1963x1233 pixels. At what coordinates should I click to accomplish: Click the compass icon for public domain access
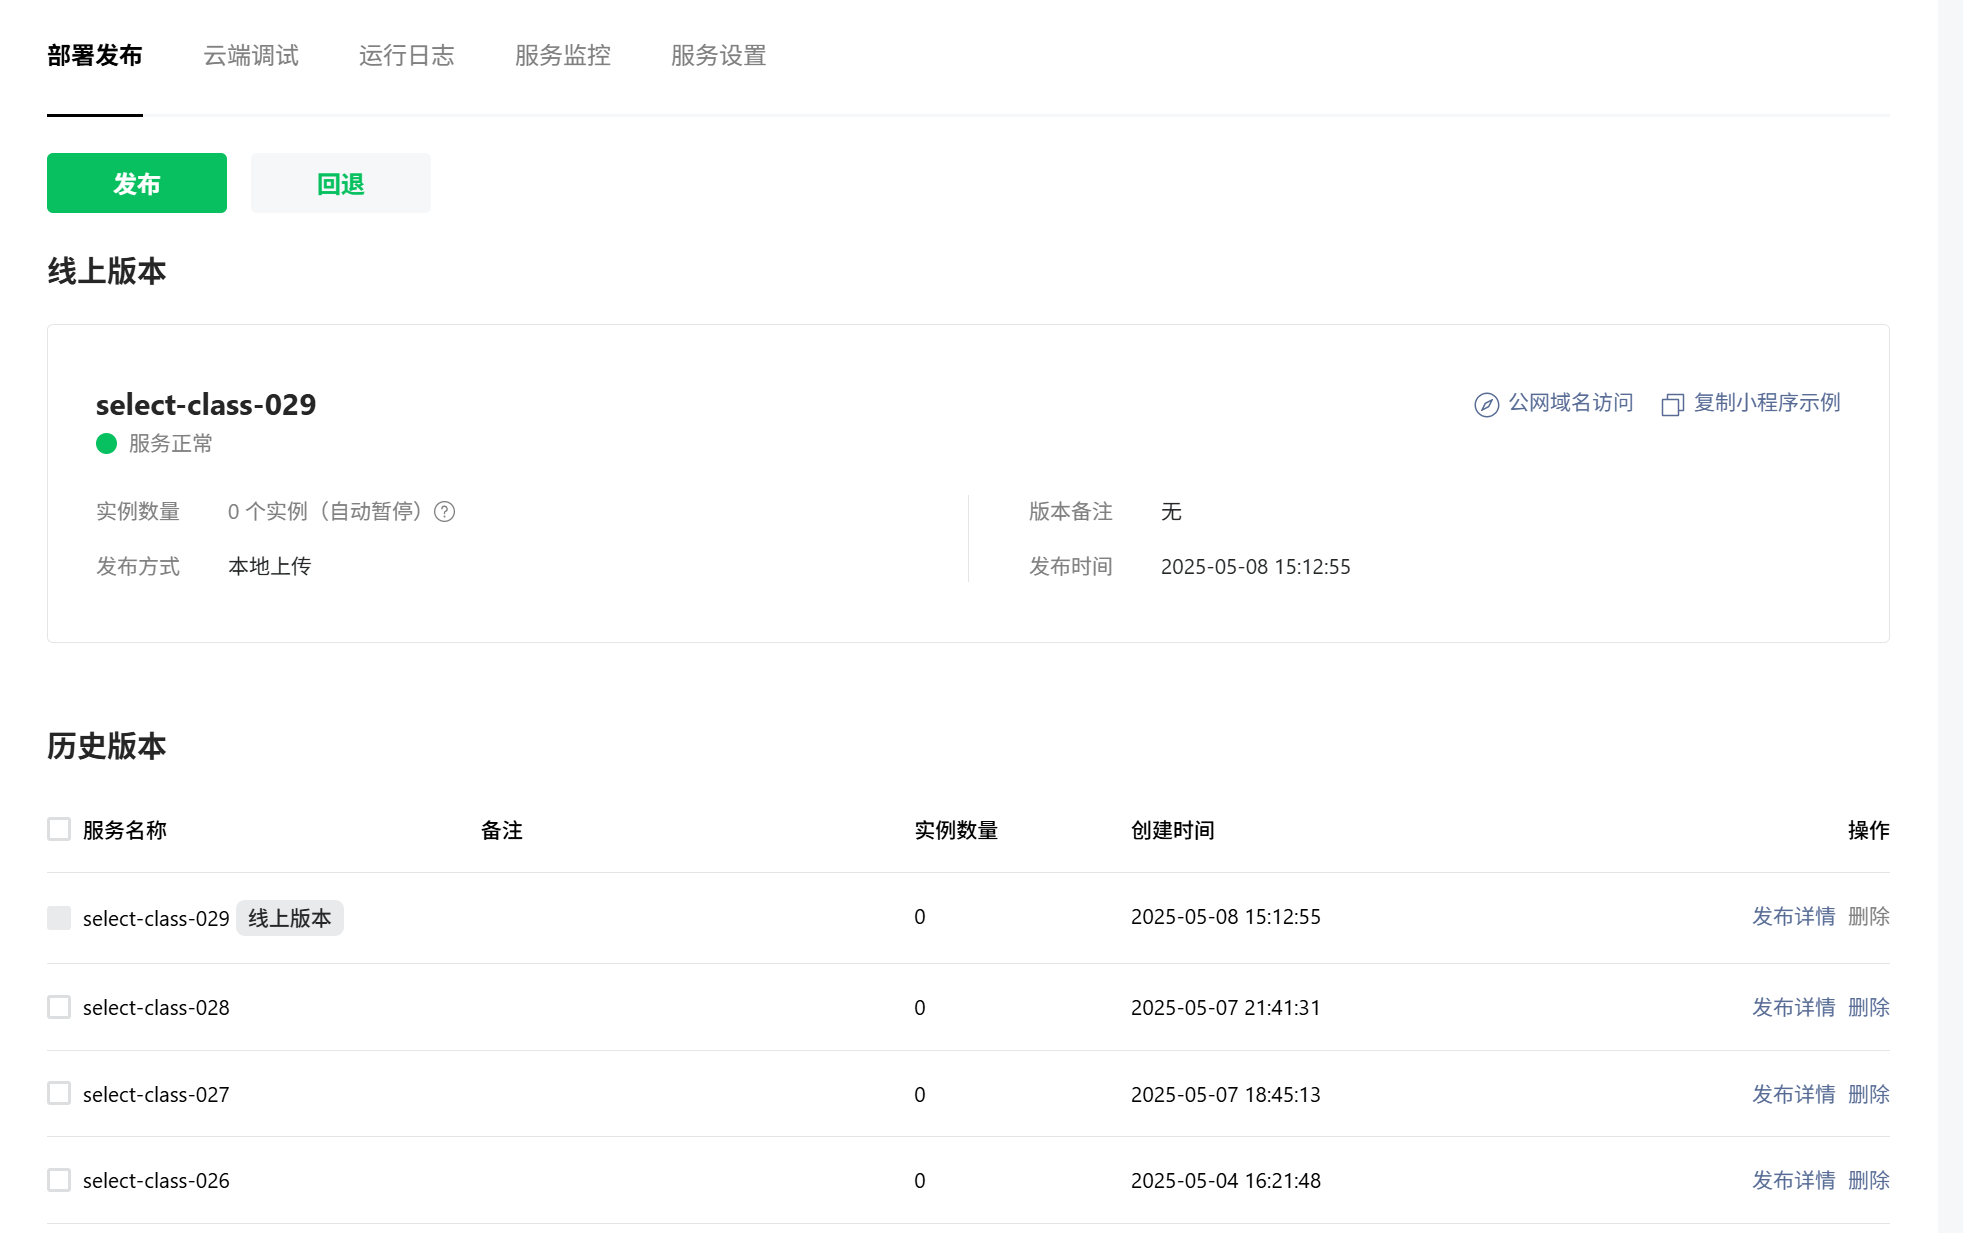point(1486,404)
